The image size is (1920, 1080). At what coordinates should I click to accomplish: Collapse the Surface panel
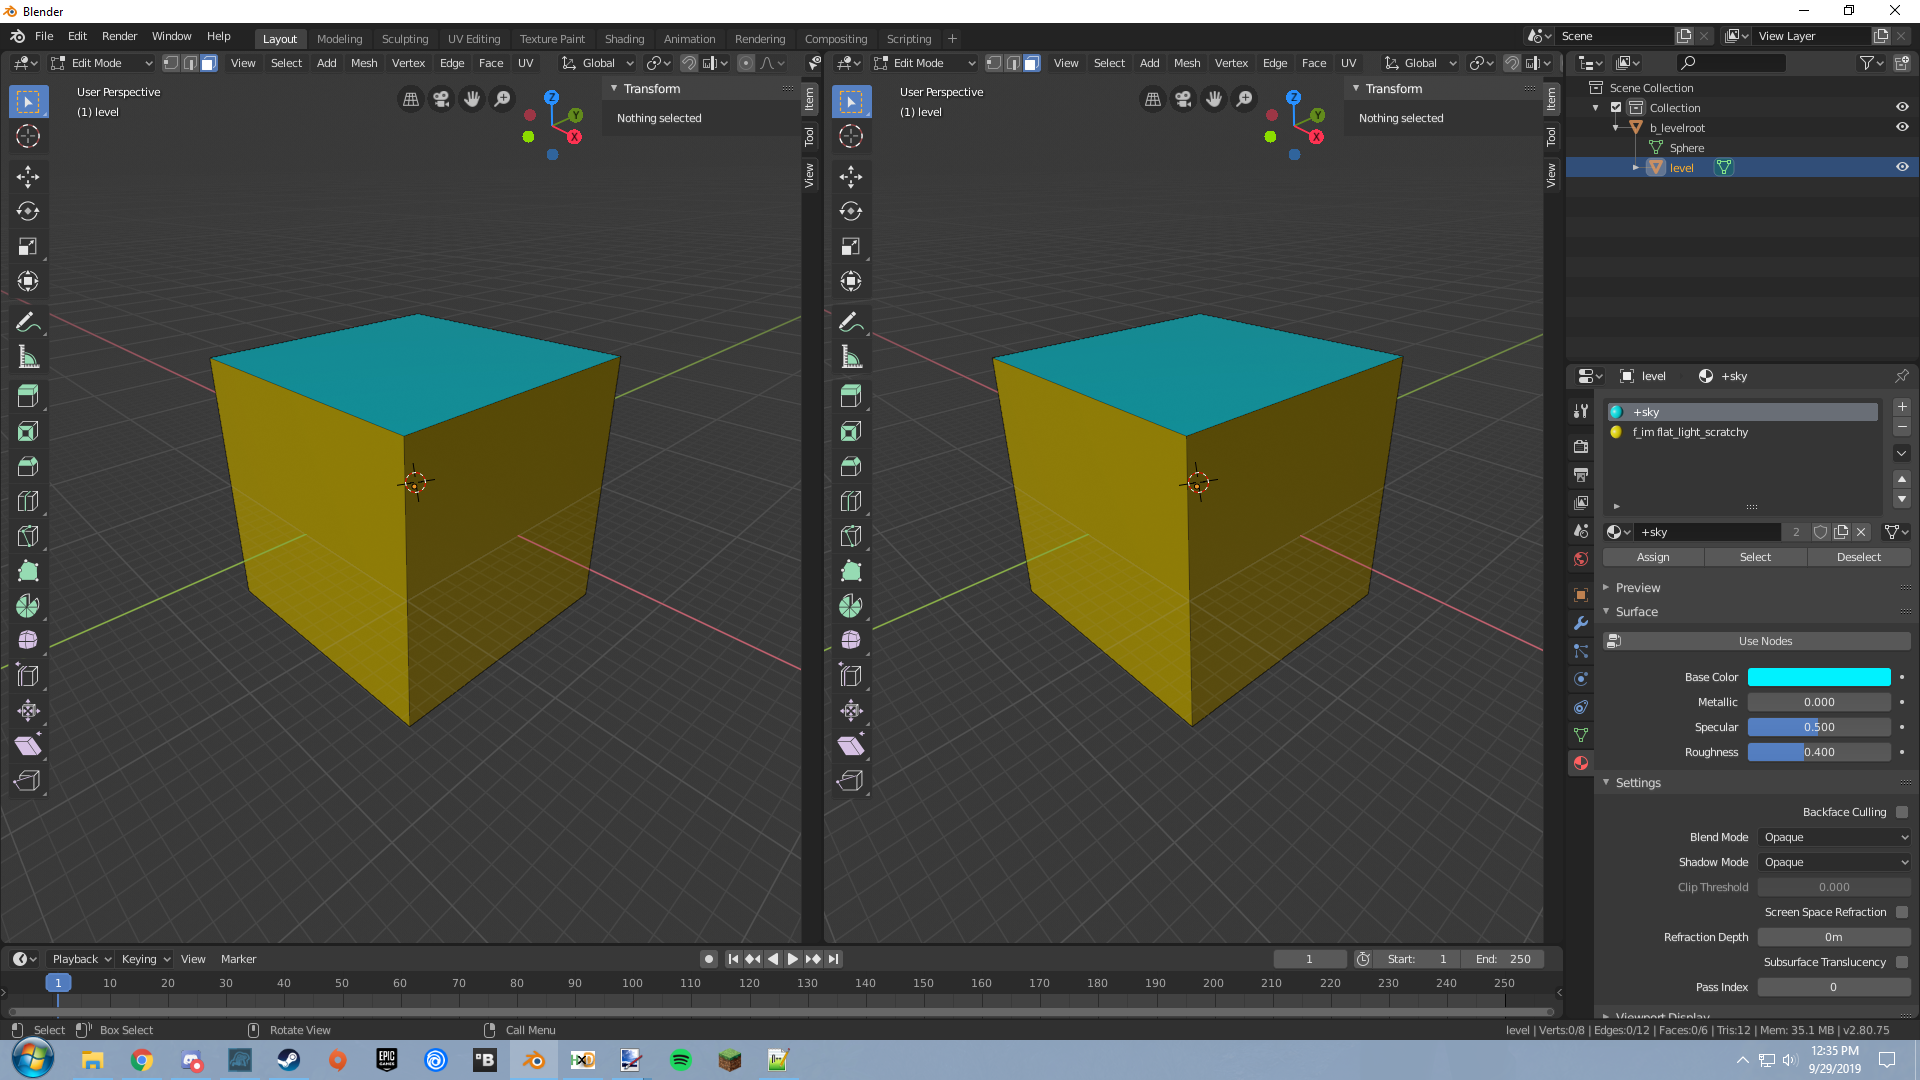[x=1637, y=611]
